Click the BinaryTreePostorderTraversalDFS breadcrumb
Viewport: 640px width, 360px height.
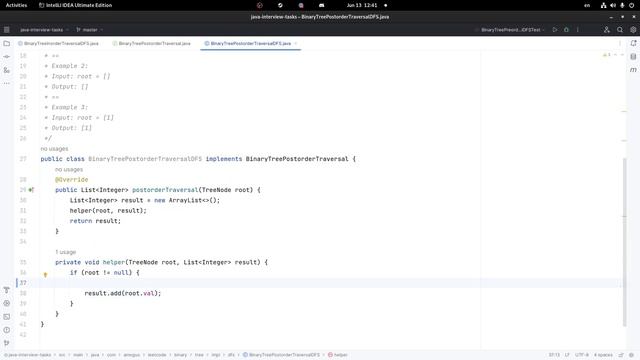[281, 355]
